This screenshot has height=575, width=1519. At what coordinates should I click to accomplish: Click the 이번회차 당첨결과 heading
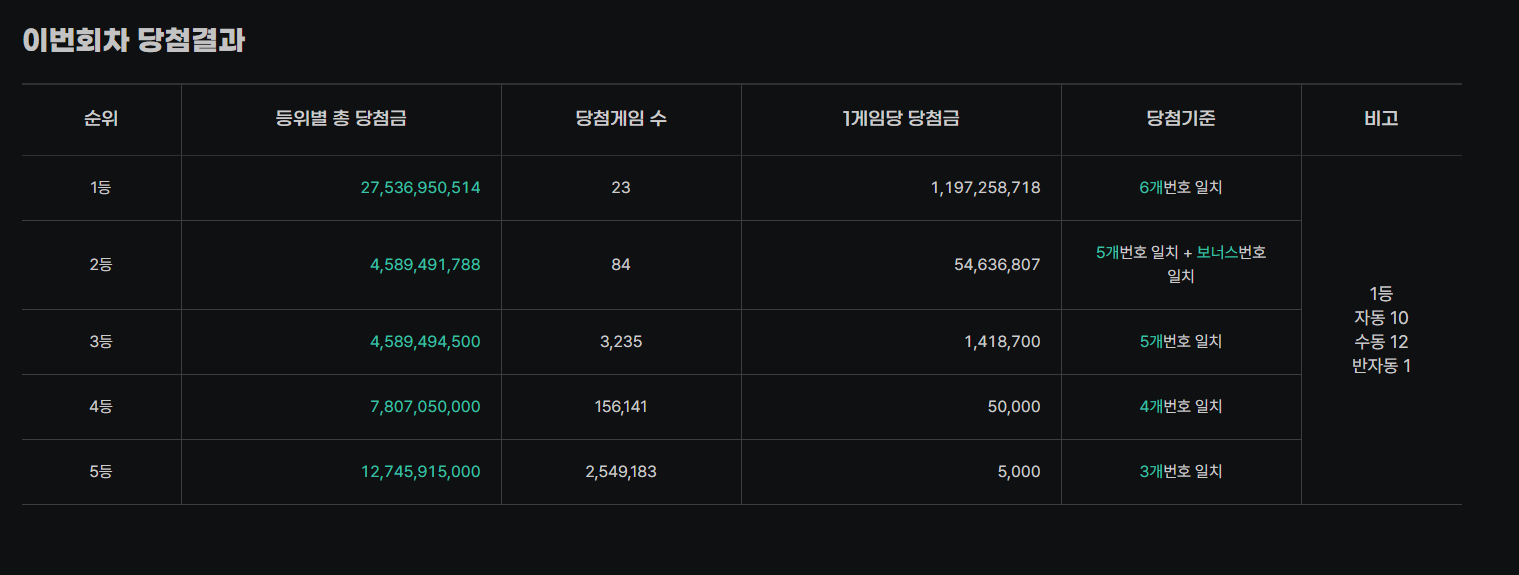coord(134,40)
